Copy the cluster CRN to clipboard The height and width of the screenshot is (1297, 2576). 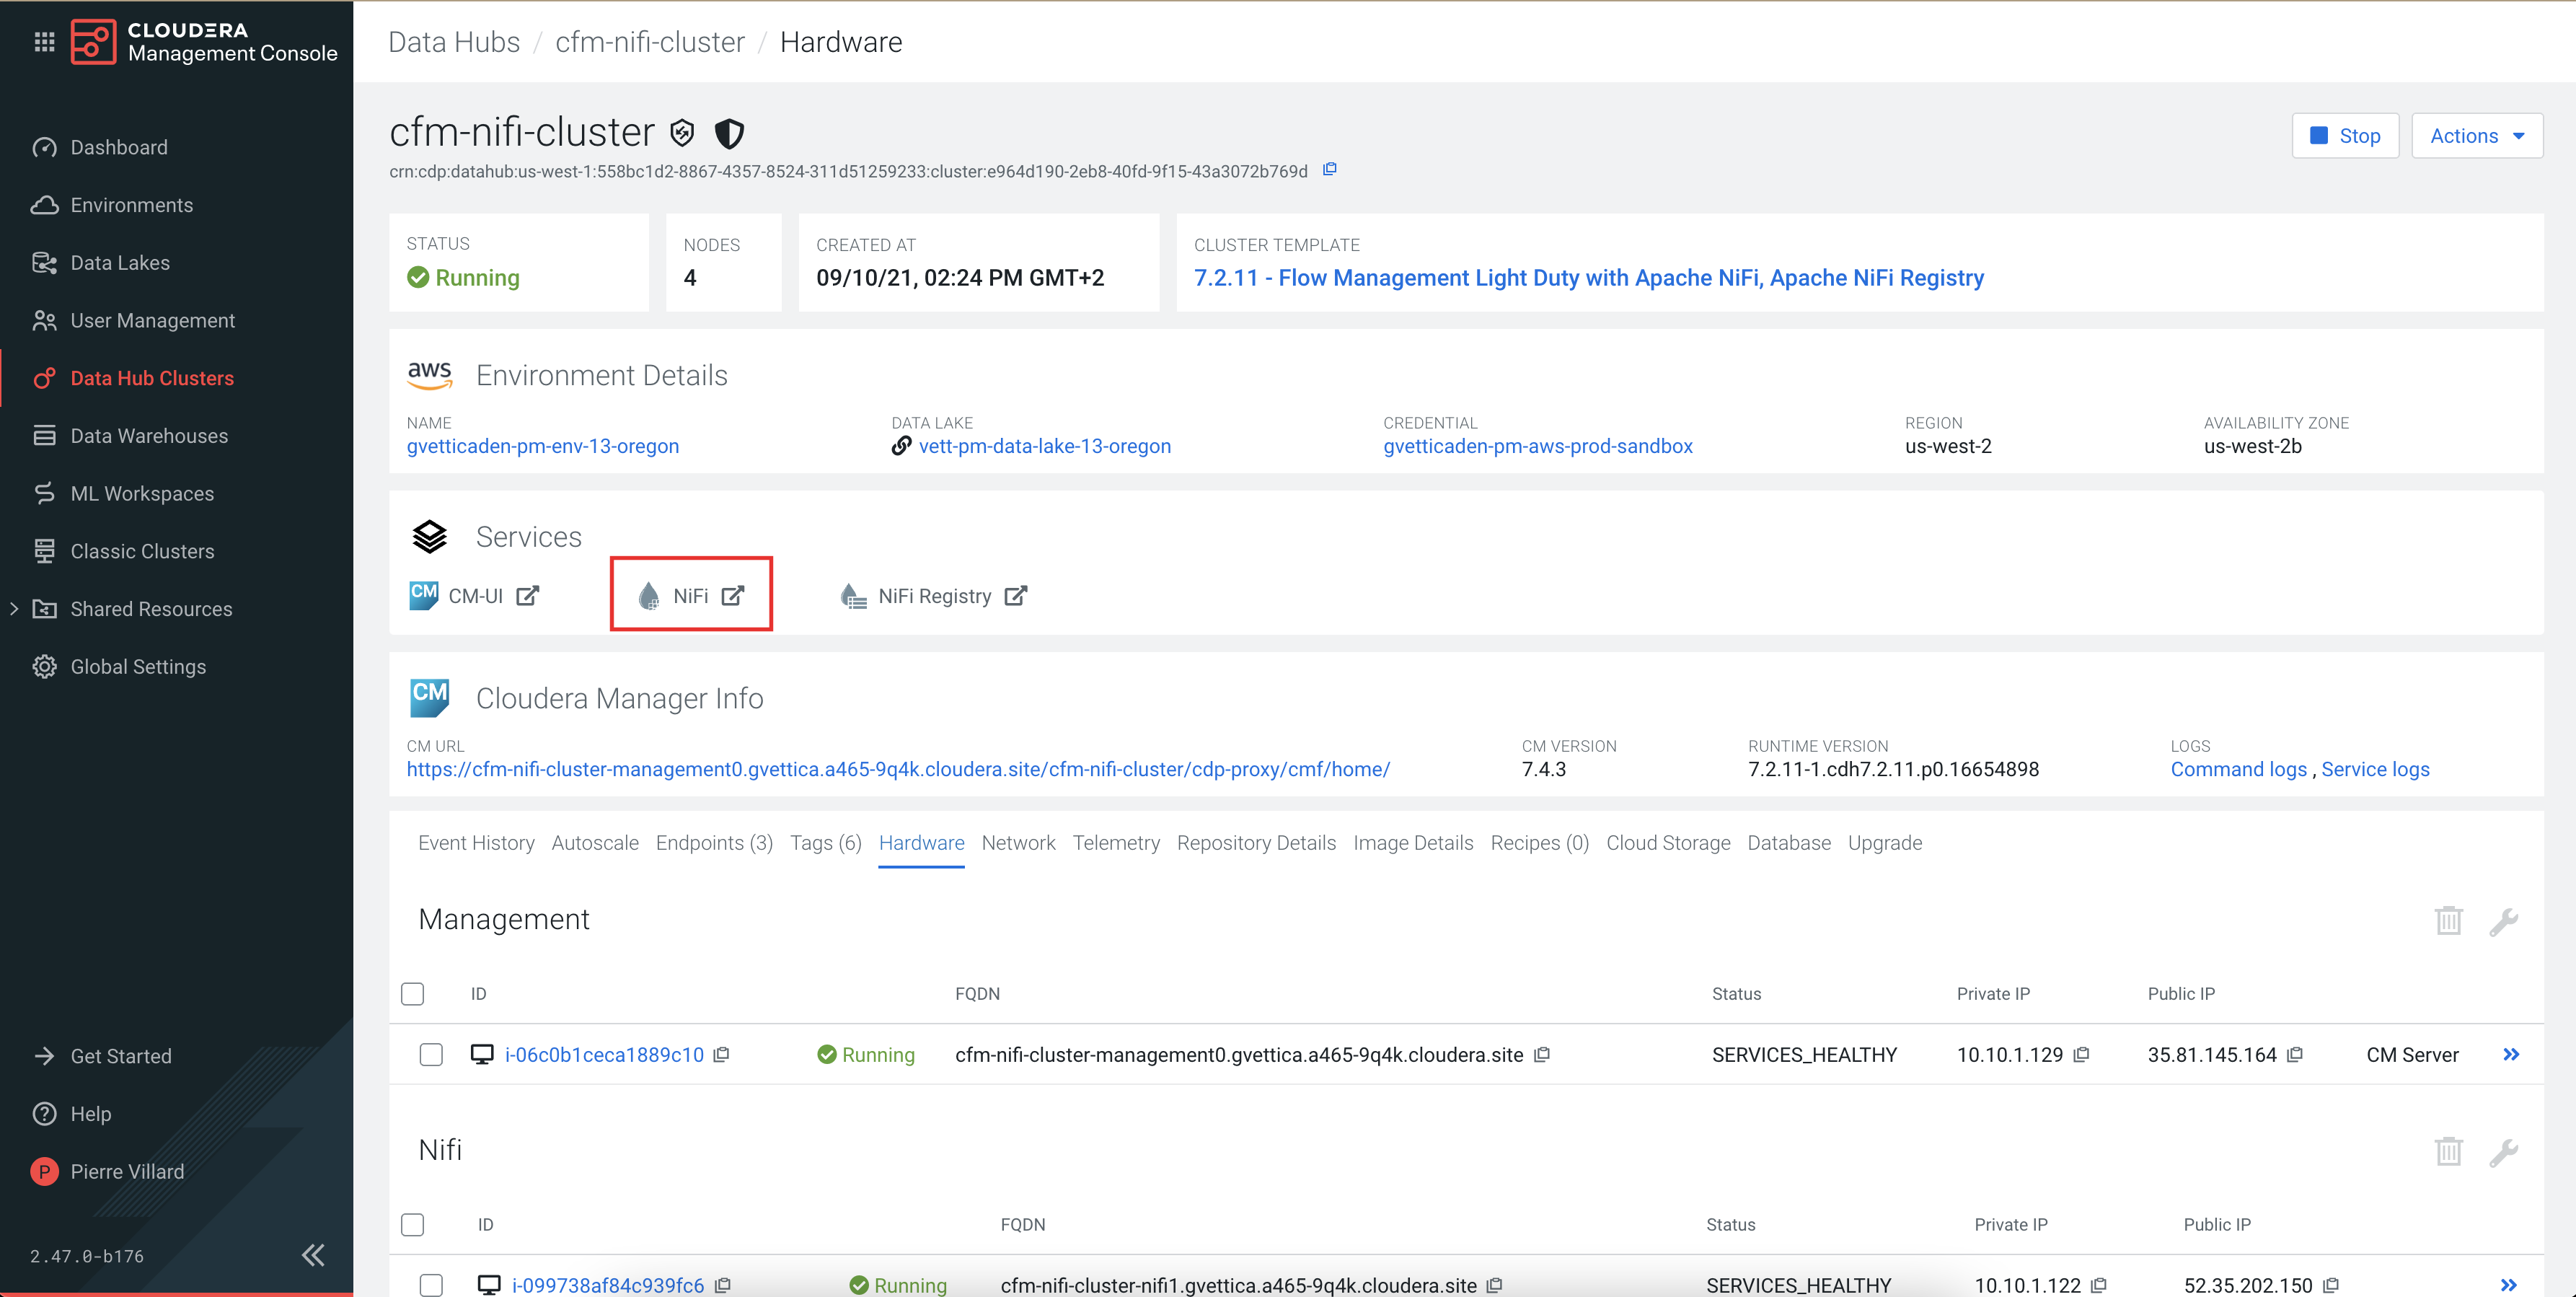[x=1329, y=170]
